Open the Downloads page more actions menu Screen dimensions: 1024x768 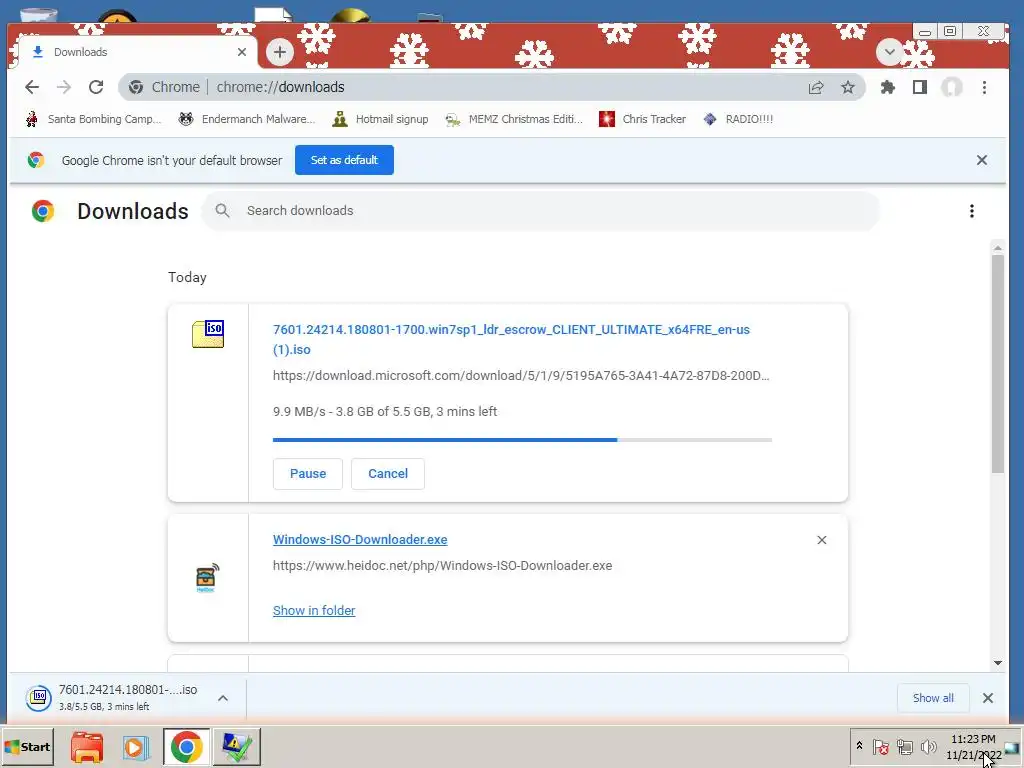pos(972,211)
